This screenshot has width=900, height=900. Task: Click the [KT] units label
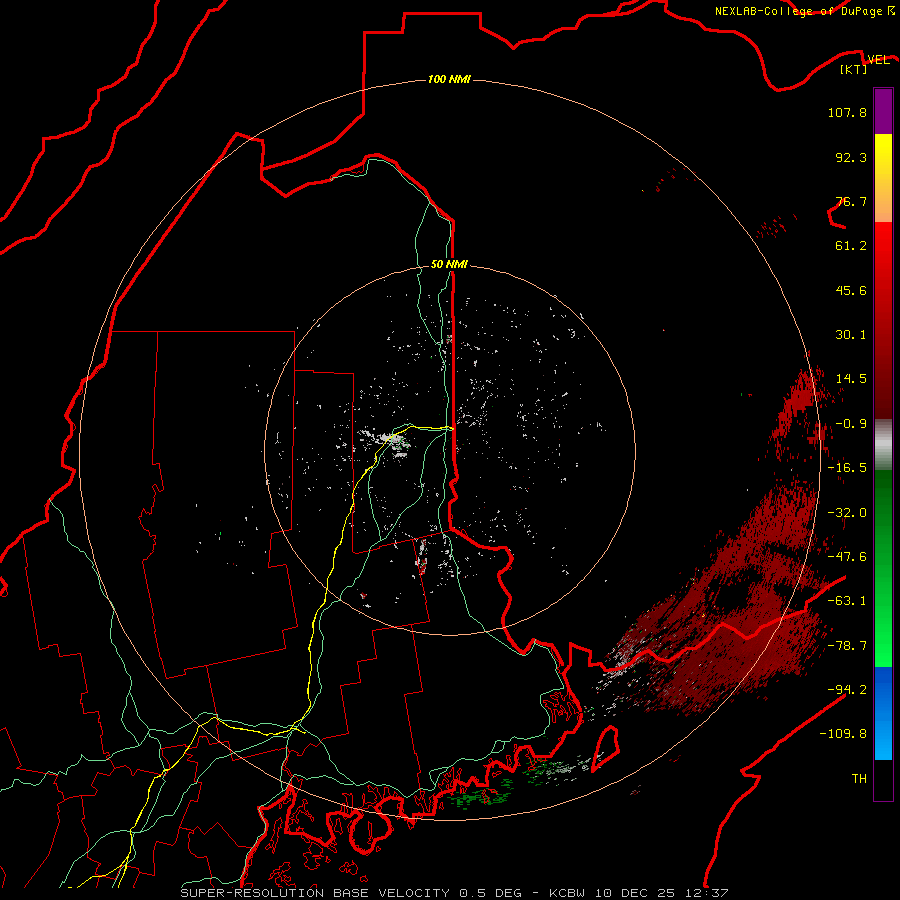(854, 69)
